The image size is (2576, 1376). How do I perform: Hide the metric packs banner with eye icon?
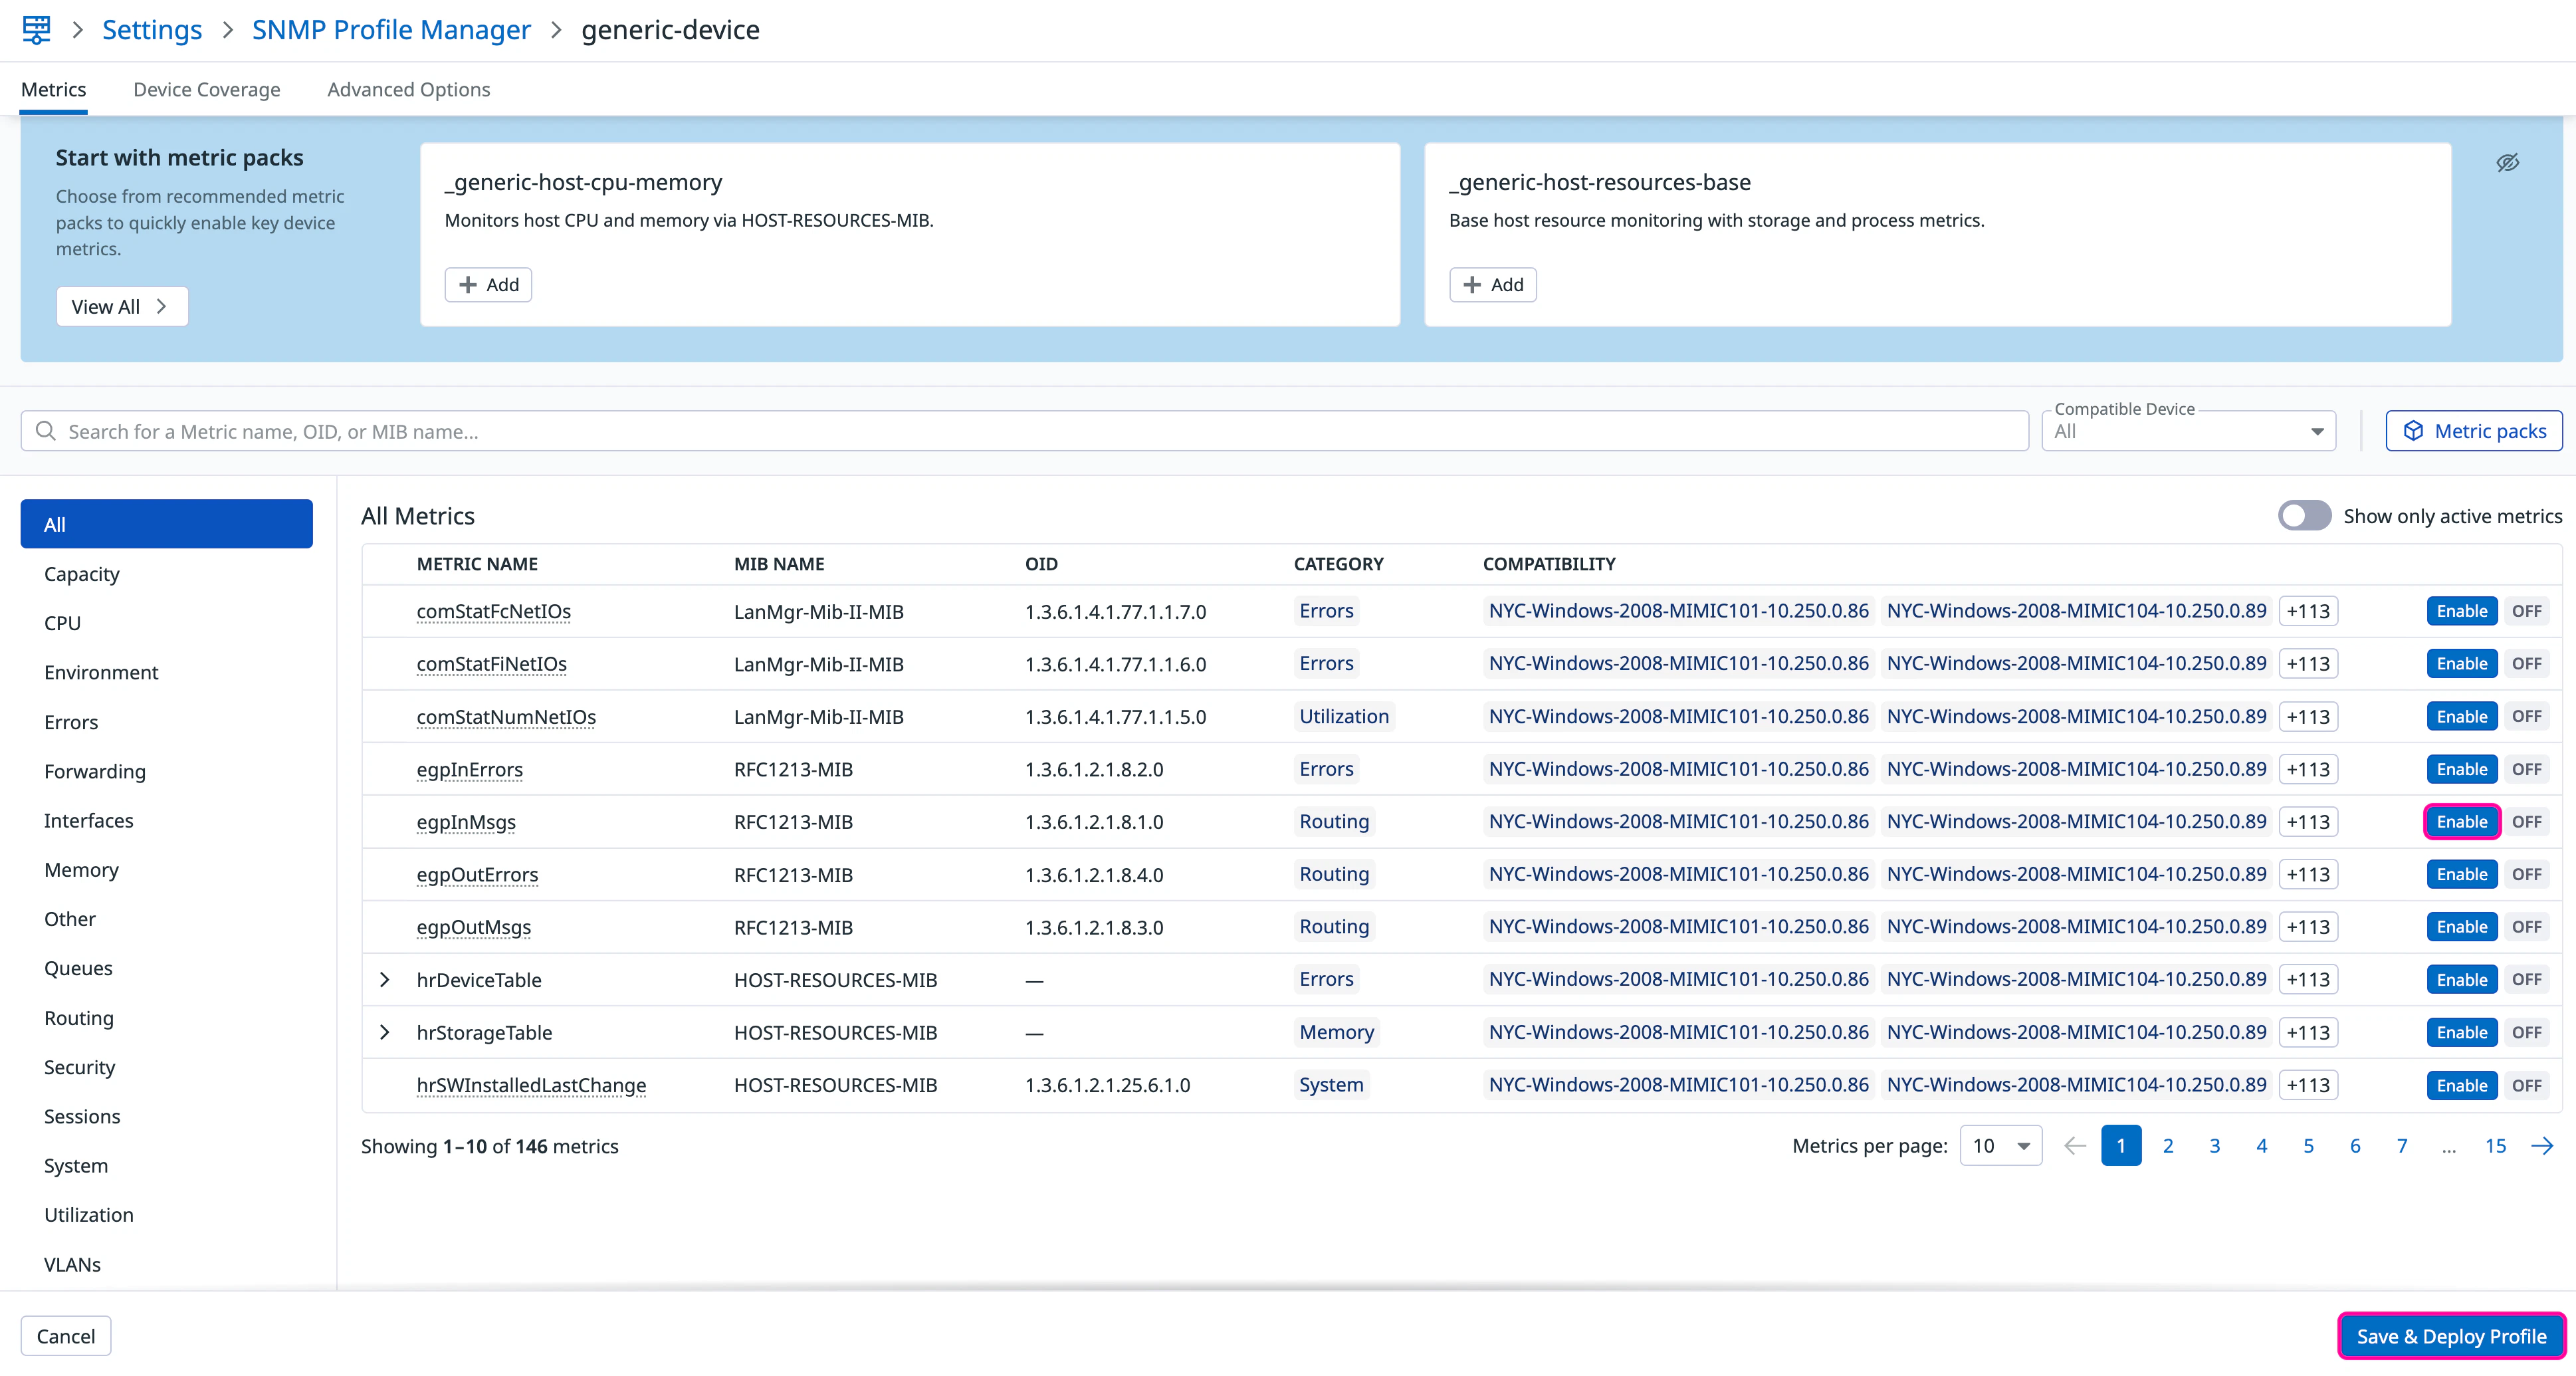pos(2507,162)
